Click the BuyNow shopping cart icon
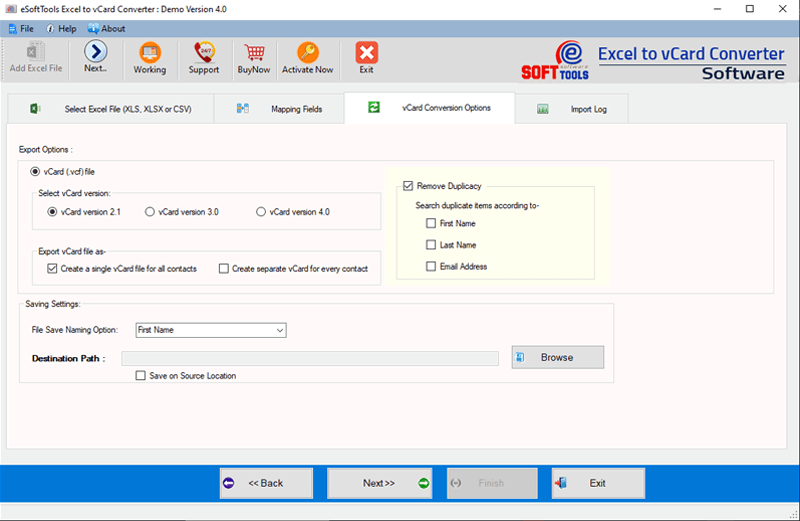The height and width of the screenshot is (521, 800). point(254,52)
